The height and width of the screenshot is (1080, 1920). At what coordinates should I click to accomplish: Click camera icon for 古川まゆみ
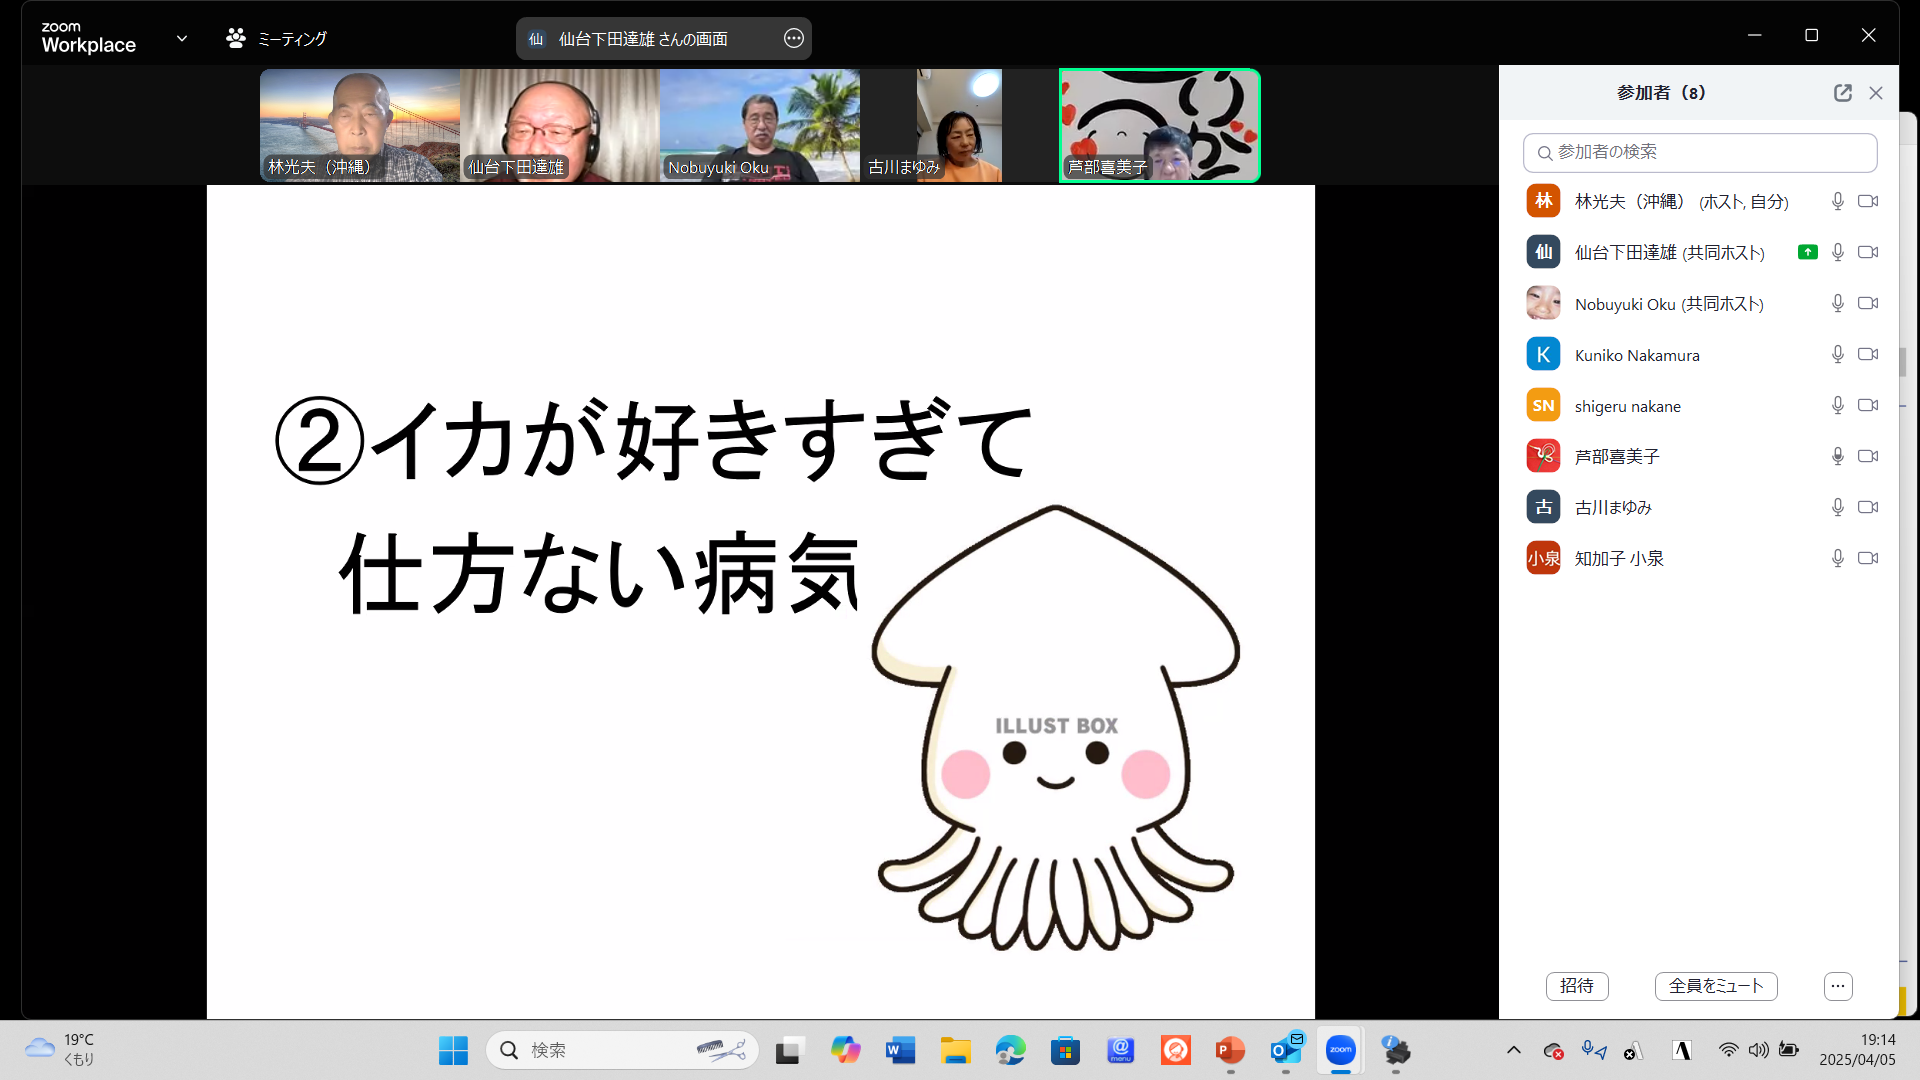click(x=1868, y=507)
